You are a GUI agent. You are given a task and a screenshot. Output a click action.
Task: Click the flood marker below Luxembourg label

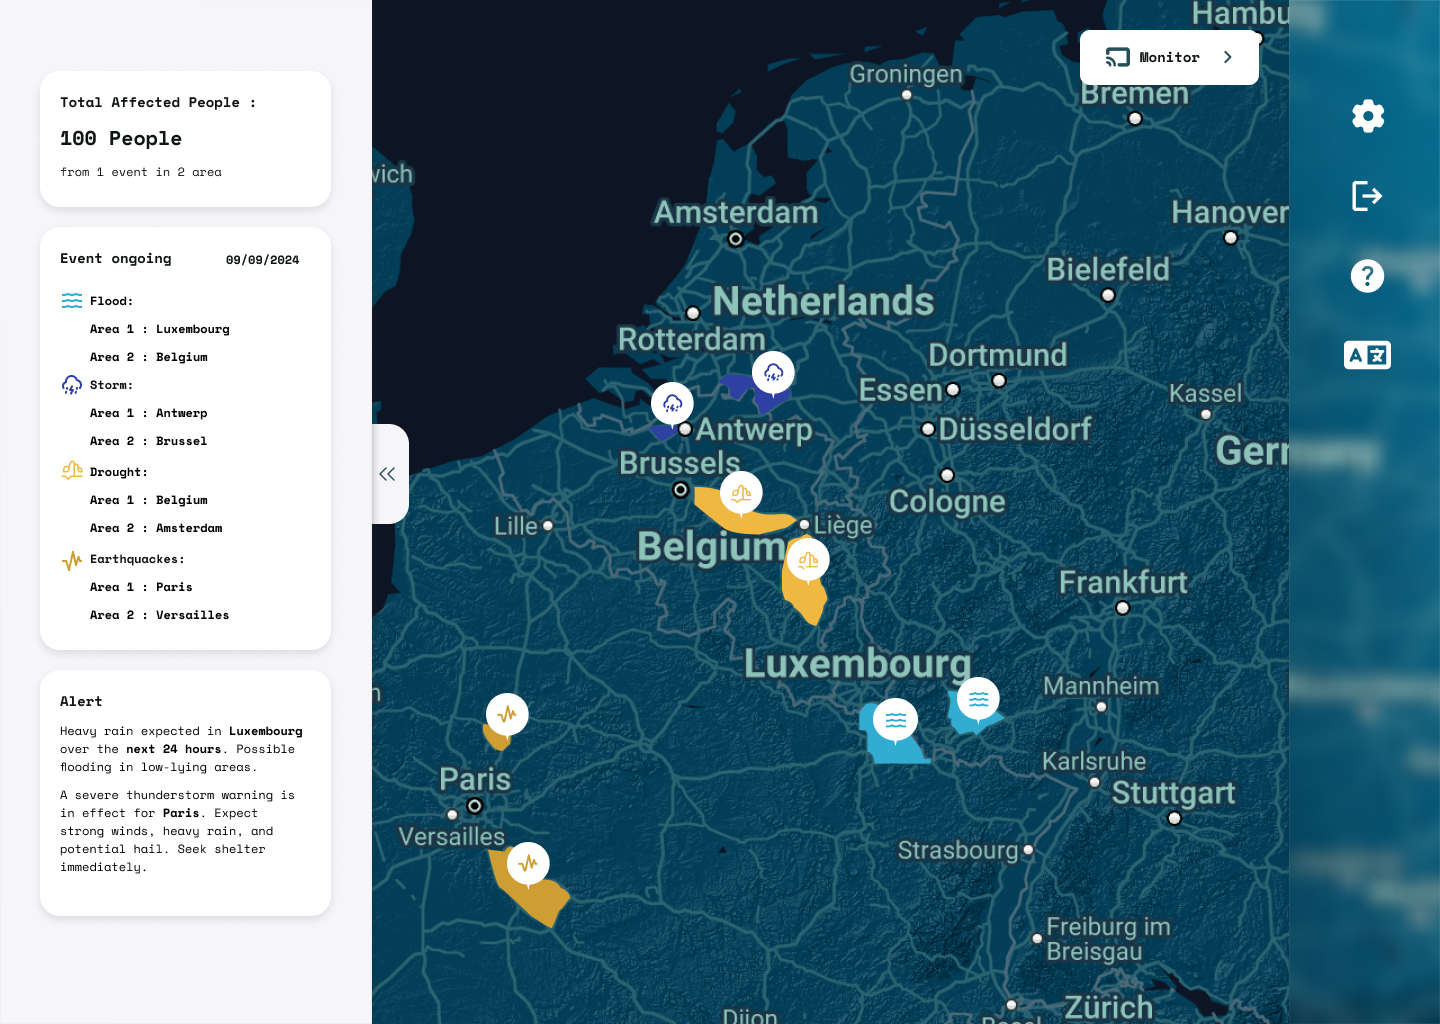pos(895,719)
